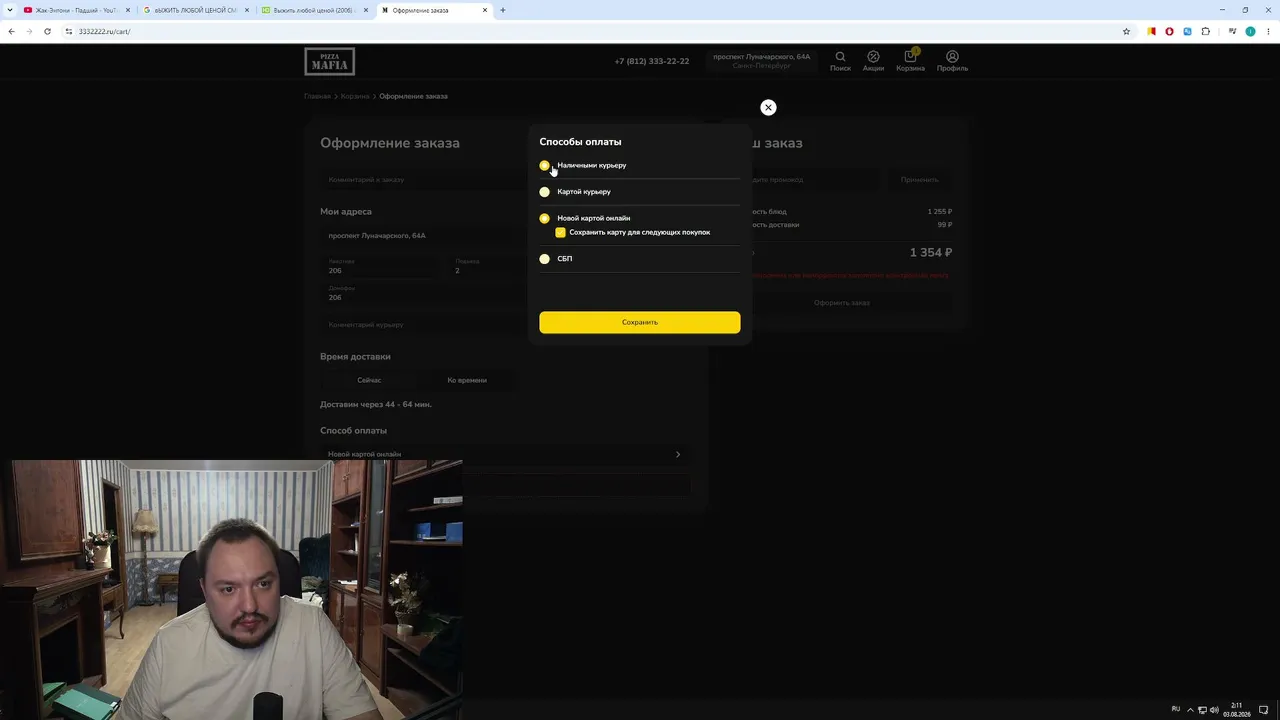The image size is (1280, 720).
Task: Choose Сейчас delivery time
Action: [369, 380]
